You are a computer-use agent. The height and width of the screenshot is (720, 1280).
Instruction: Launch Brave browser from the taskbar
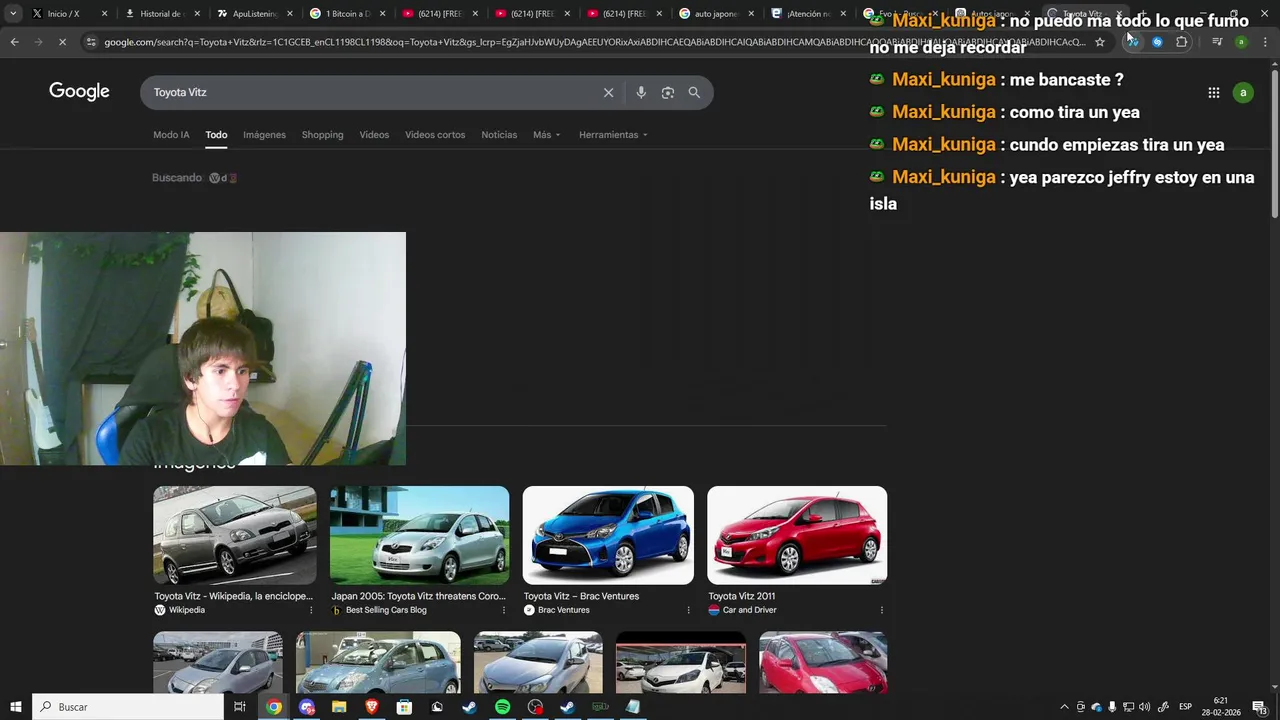(371, 707)
